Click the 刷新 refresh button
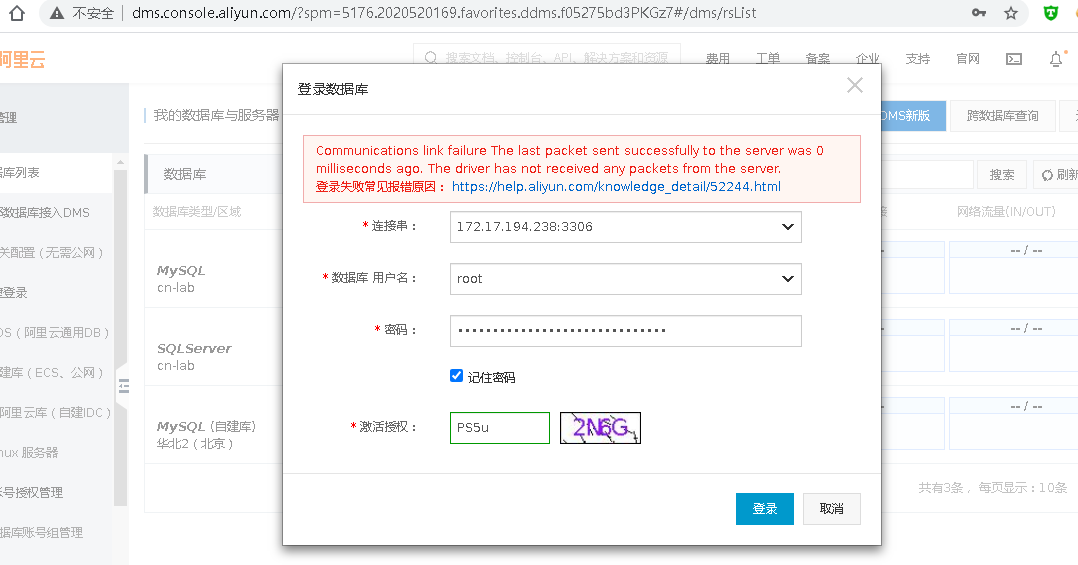 1057,175
